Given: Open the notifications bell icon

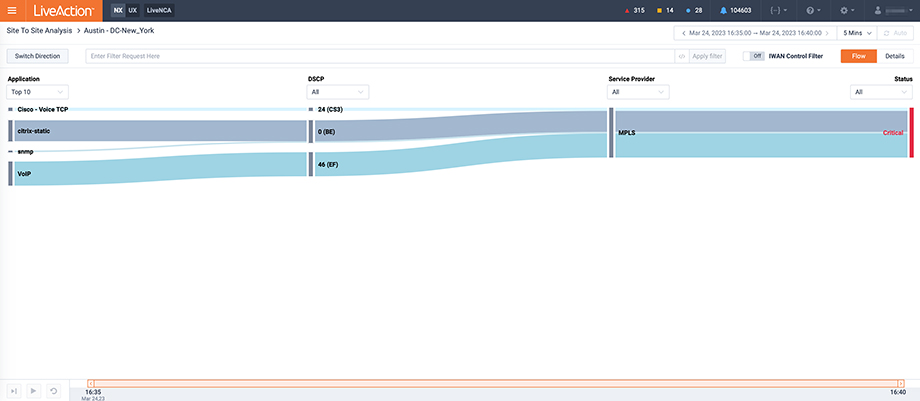Looking at the screenshot, I should pos(723,10).
